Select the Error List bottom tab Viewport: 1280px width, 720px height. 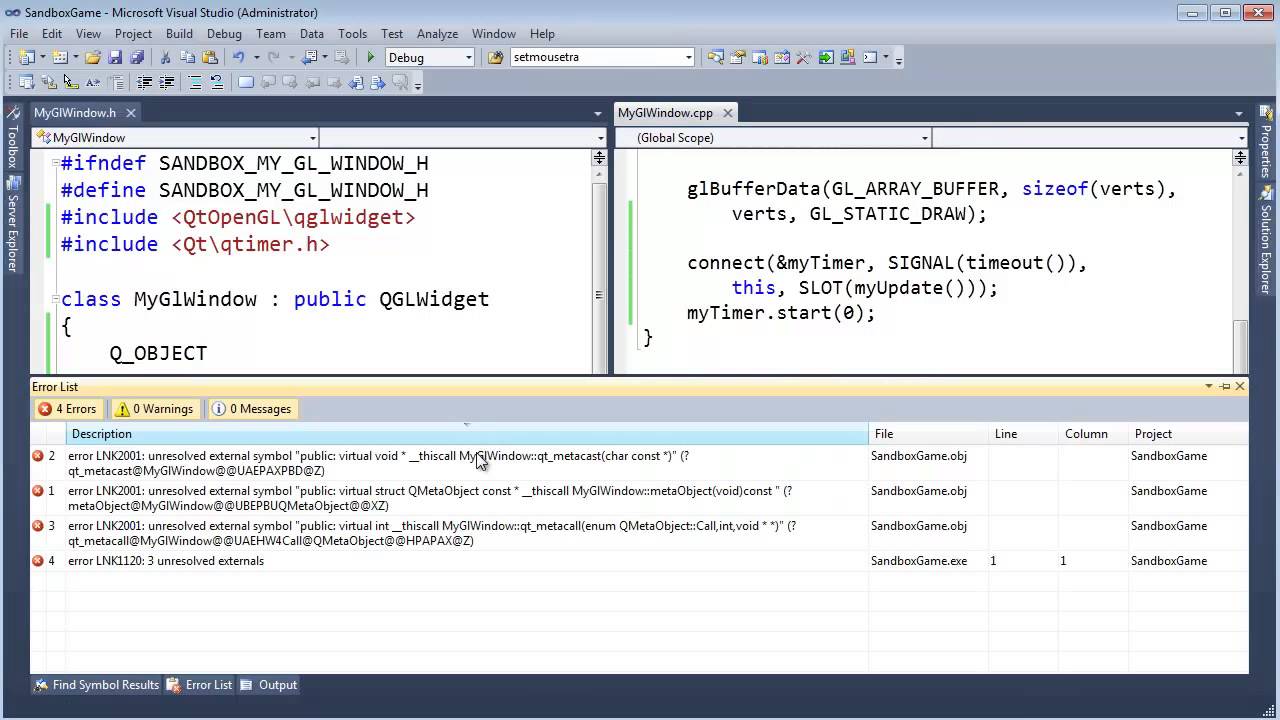pyautogui.click(x=199, y=685)
